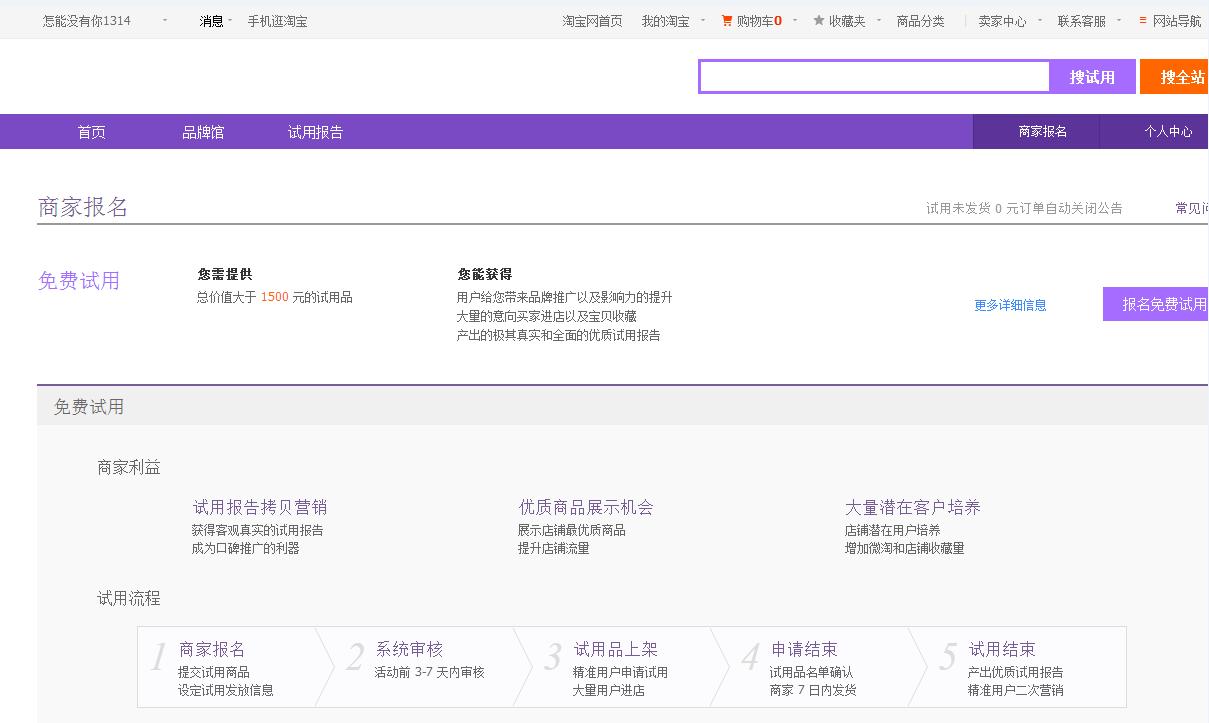This screenshot has width=1209, height=723.
Task: Expand the 购物车 cart dropdown
Action: [794, 19]
